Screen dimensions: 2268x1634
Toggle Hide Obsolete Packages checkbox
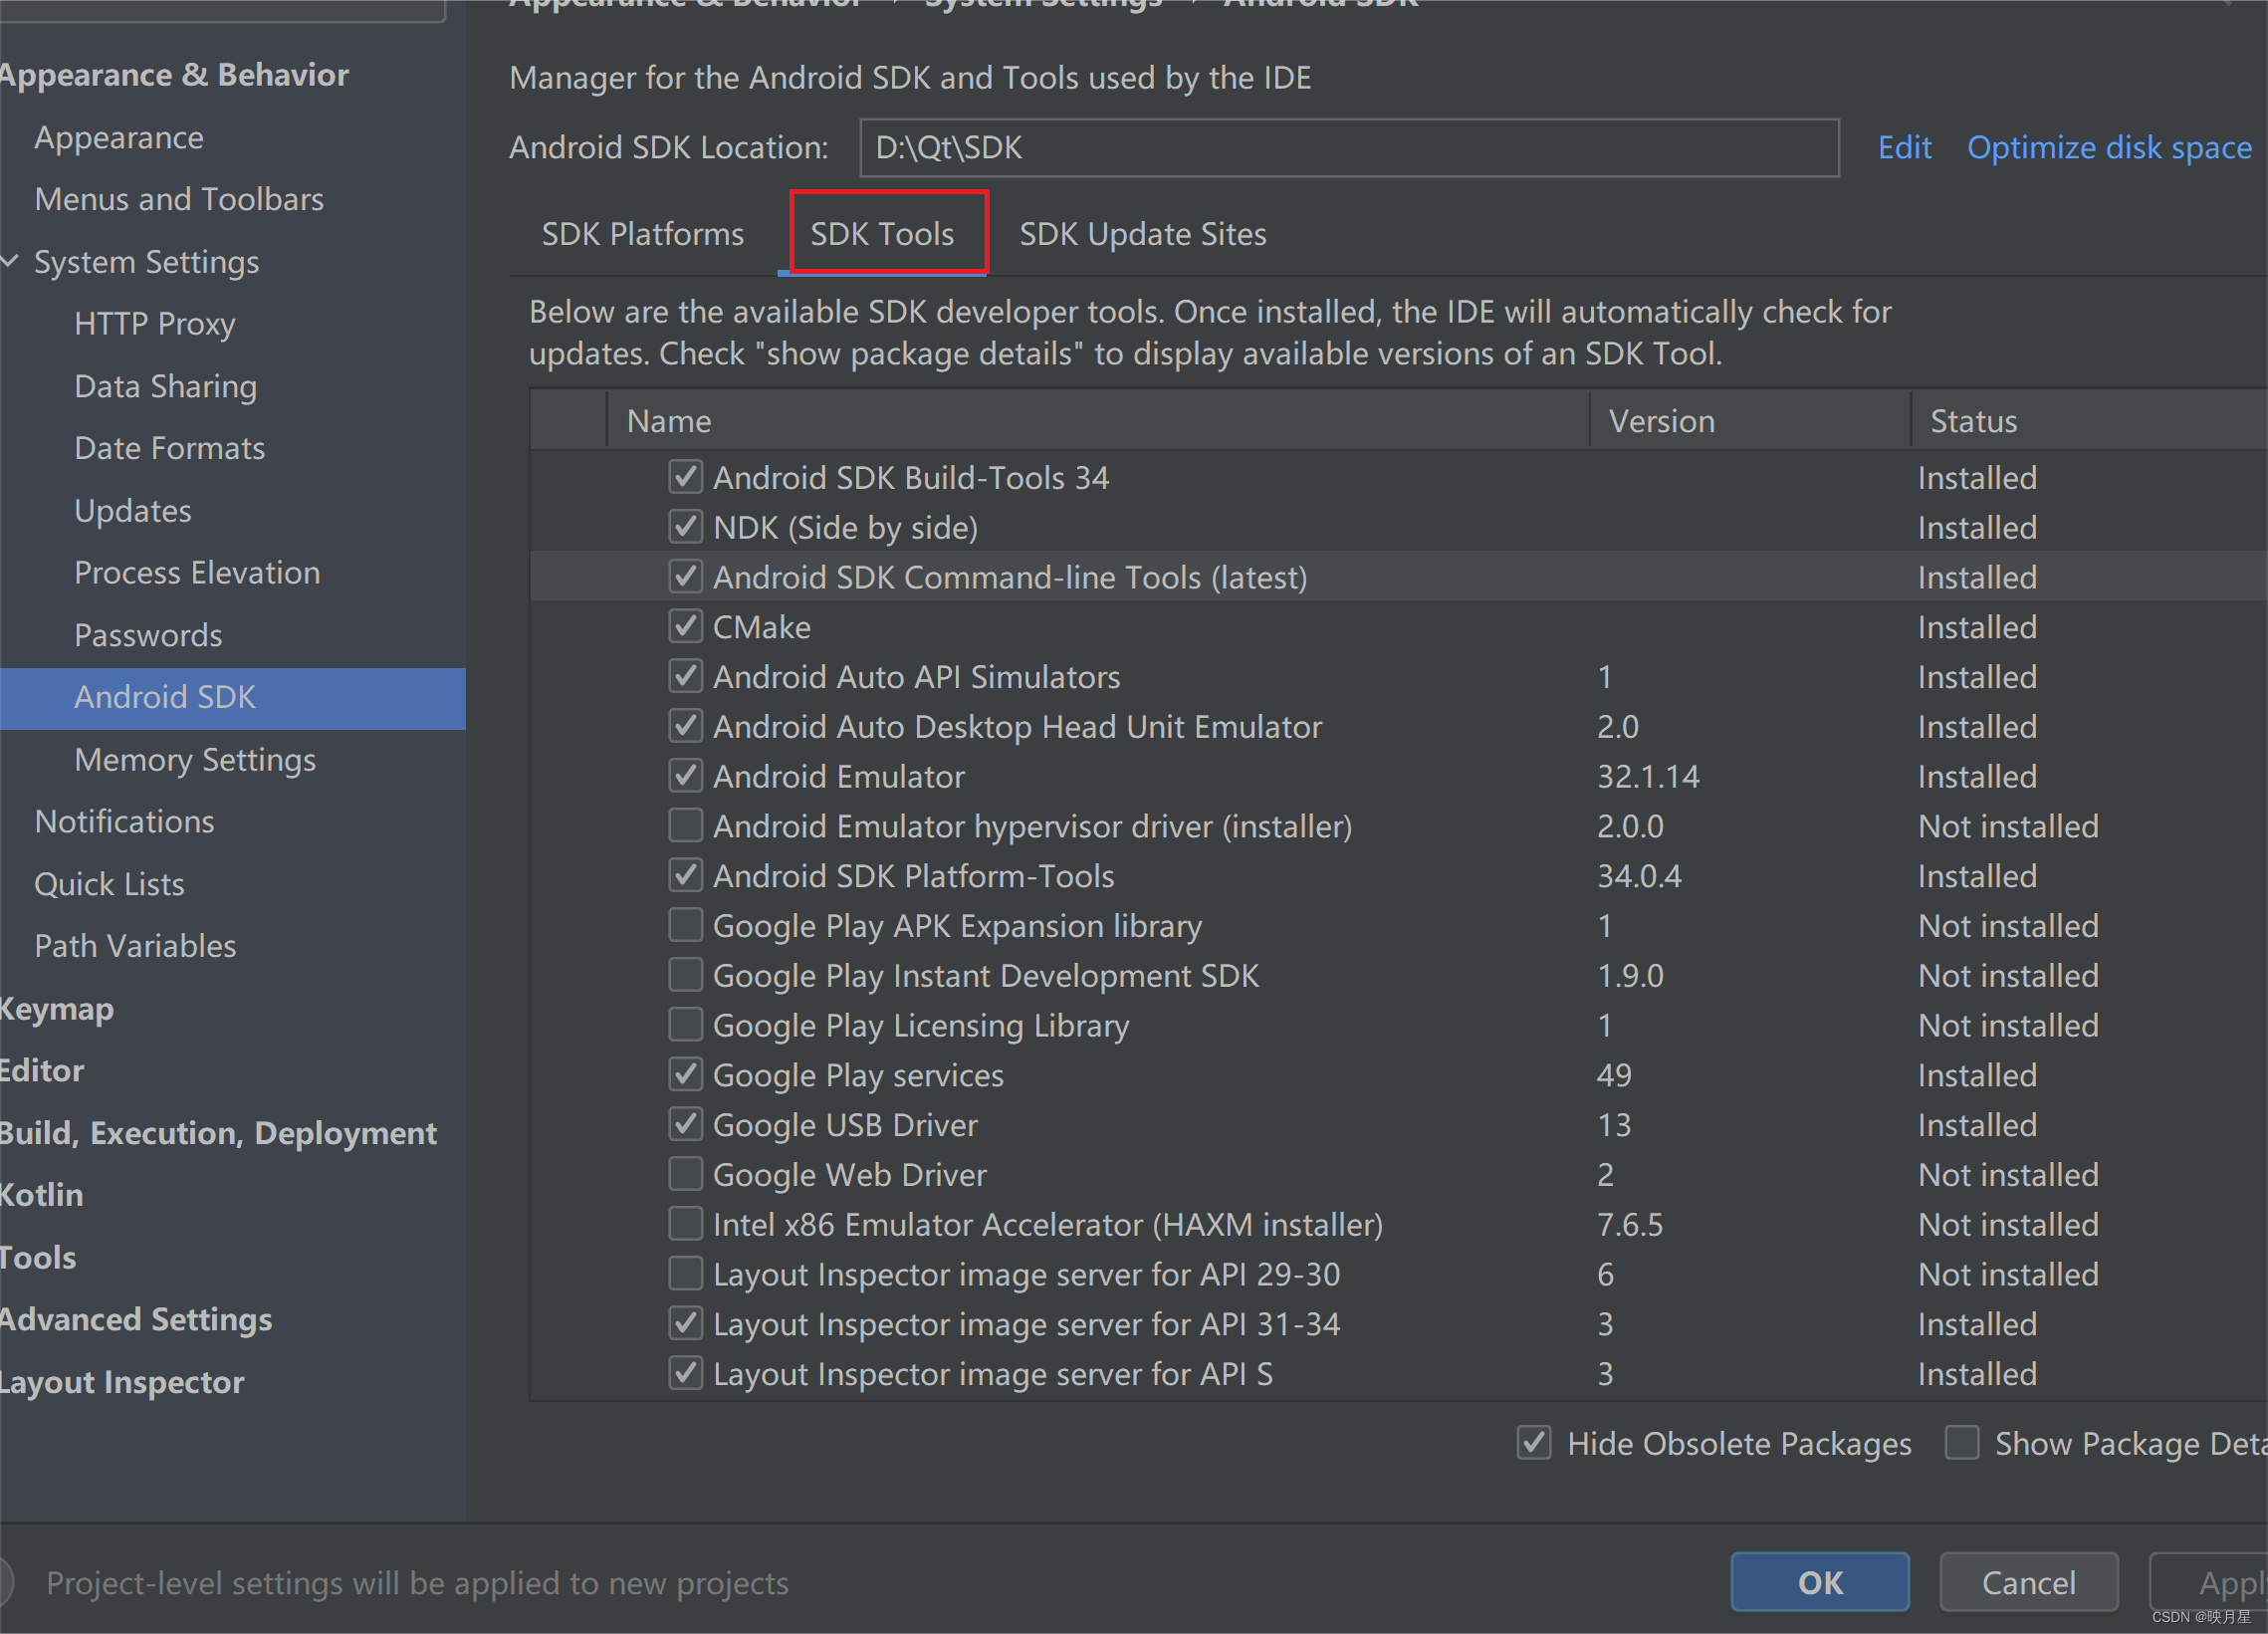pyautogui.click(x=1534, y=1443)
